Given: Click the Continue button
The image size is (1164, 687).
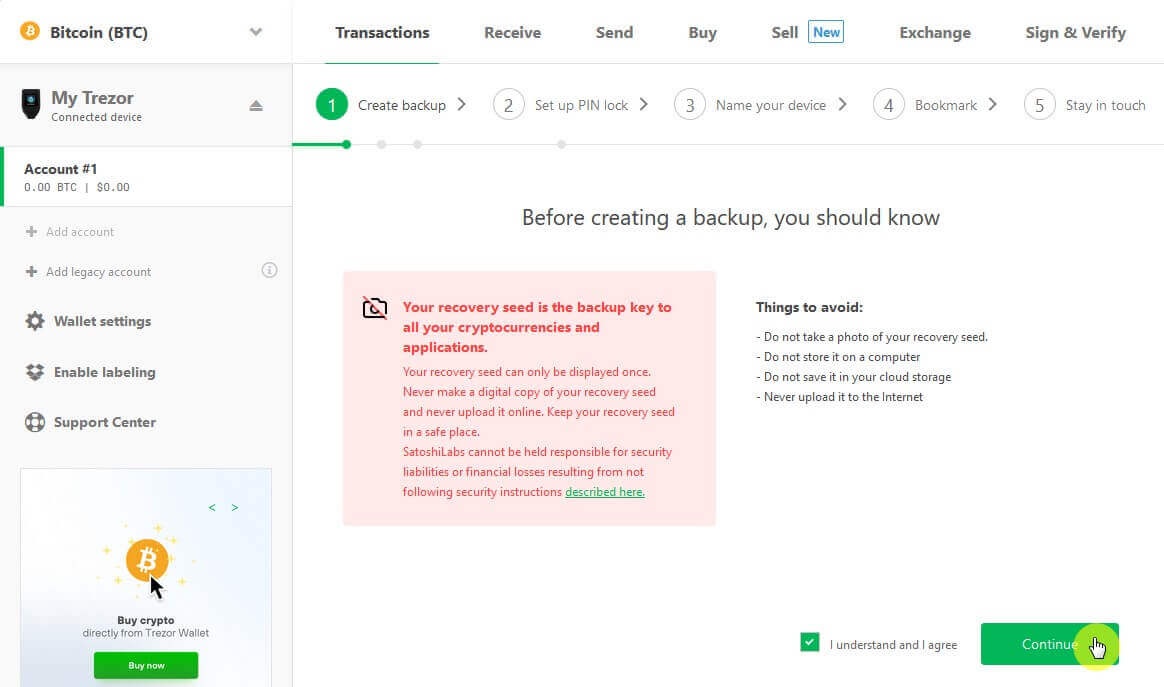Looking at the screenshot, I should point(1049,644).
